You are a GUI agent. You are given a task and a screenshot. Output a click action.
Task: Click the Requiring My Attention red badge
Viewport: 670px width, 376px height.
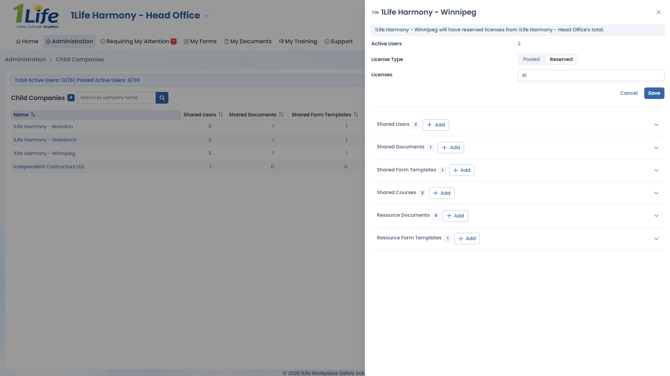[x=173, y=41]
